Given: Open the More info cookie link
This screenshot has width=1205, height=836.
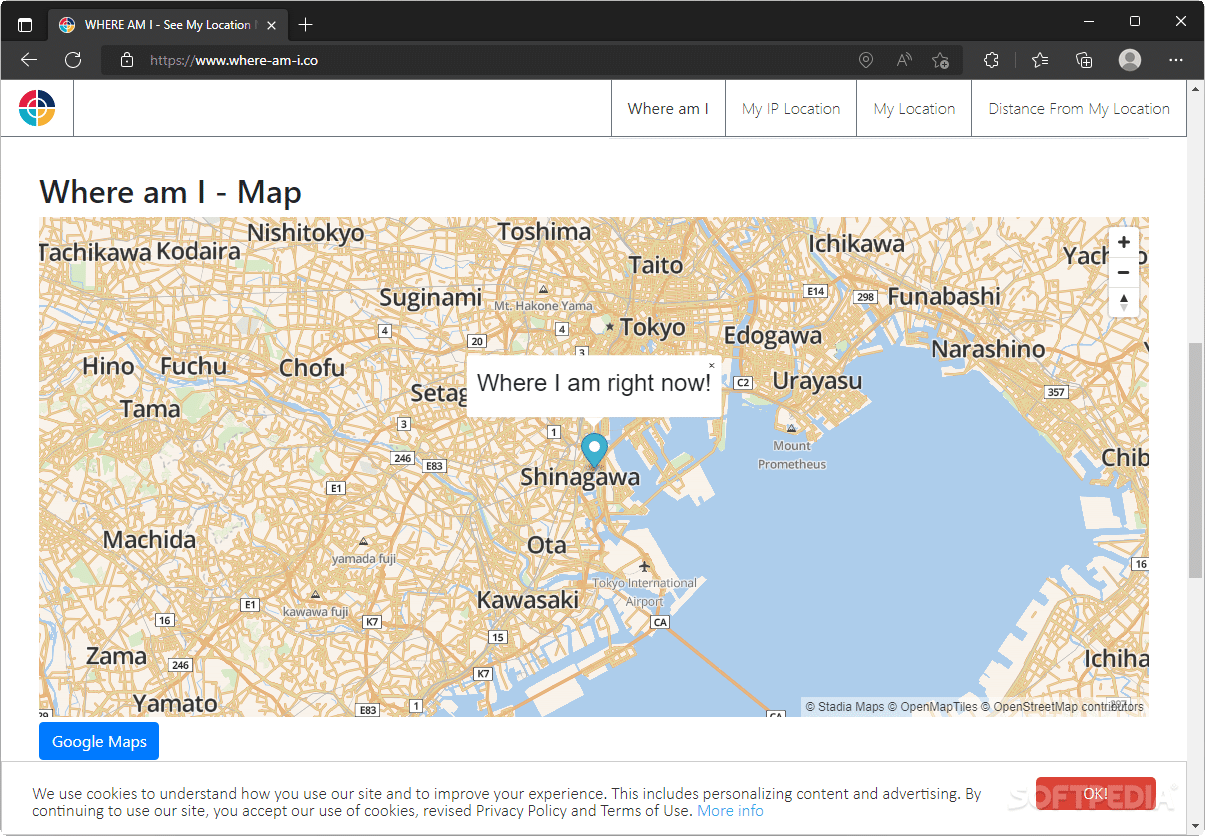Looking at the screenshot, I should click(730, 811).
